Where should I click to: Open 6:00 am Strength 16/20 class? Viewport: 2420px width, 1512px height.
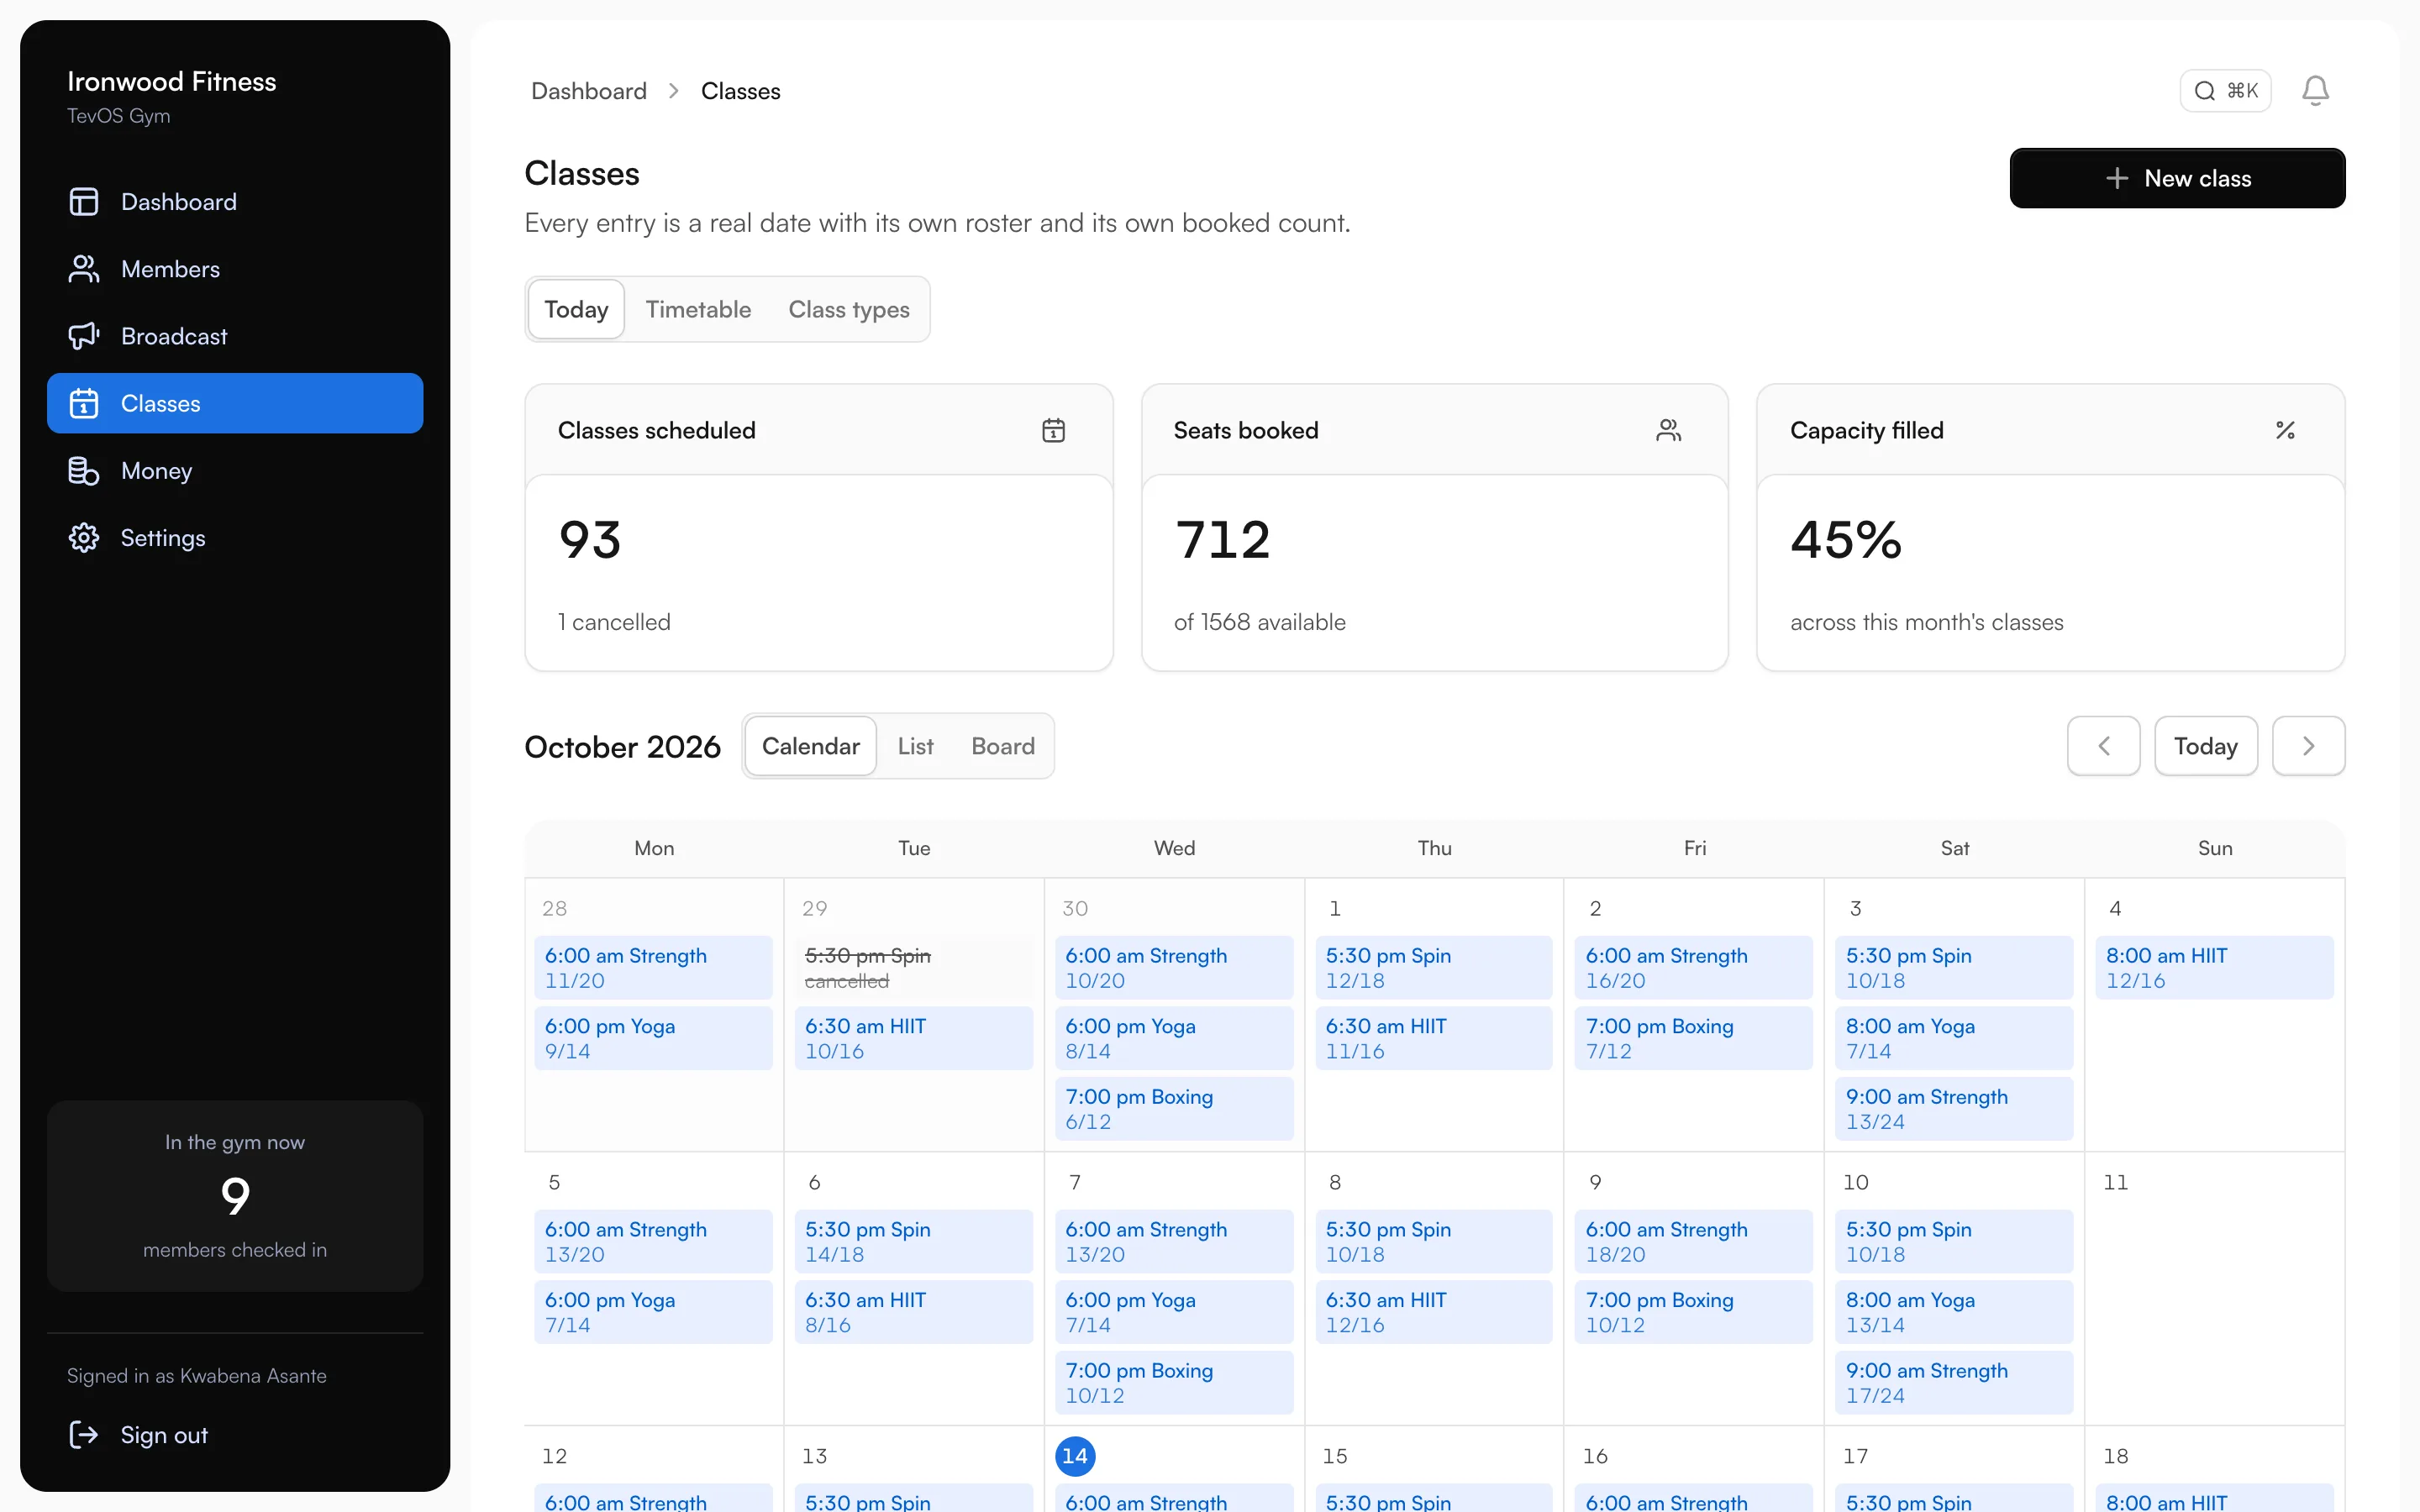(1694, 967)
